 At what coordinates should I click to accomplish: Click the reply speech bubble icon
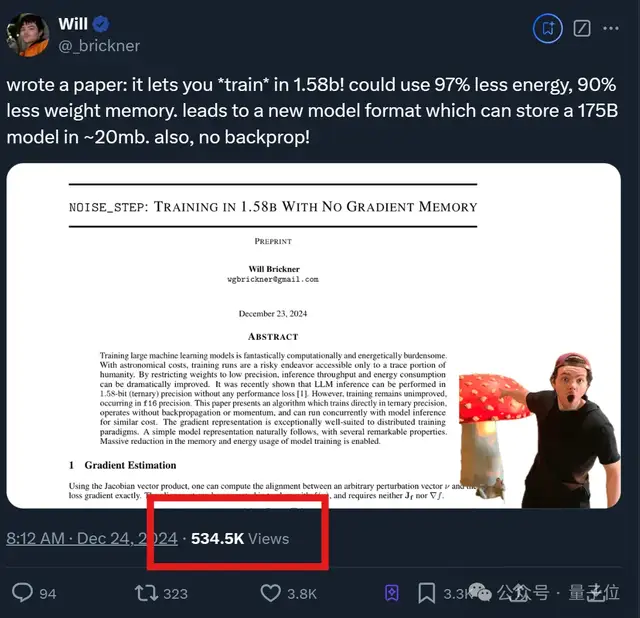coord(22,593)
